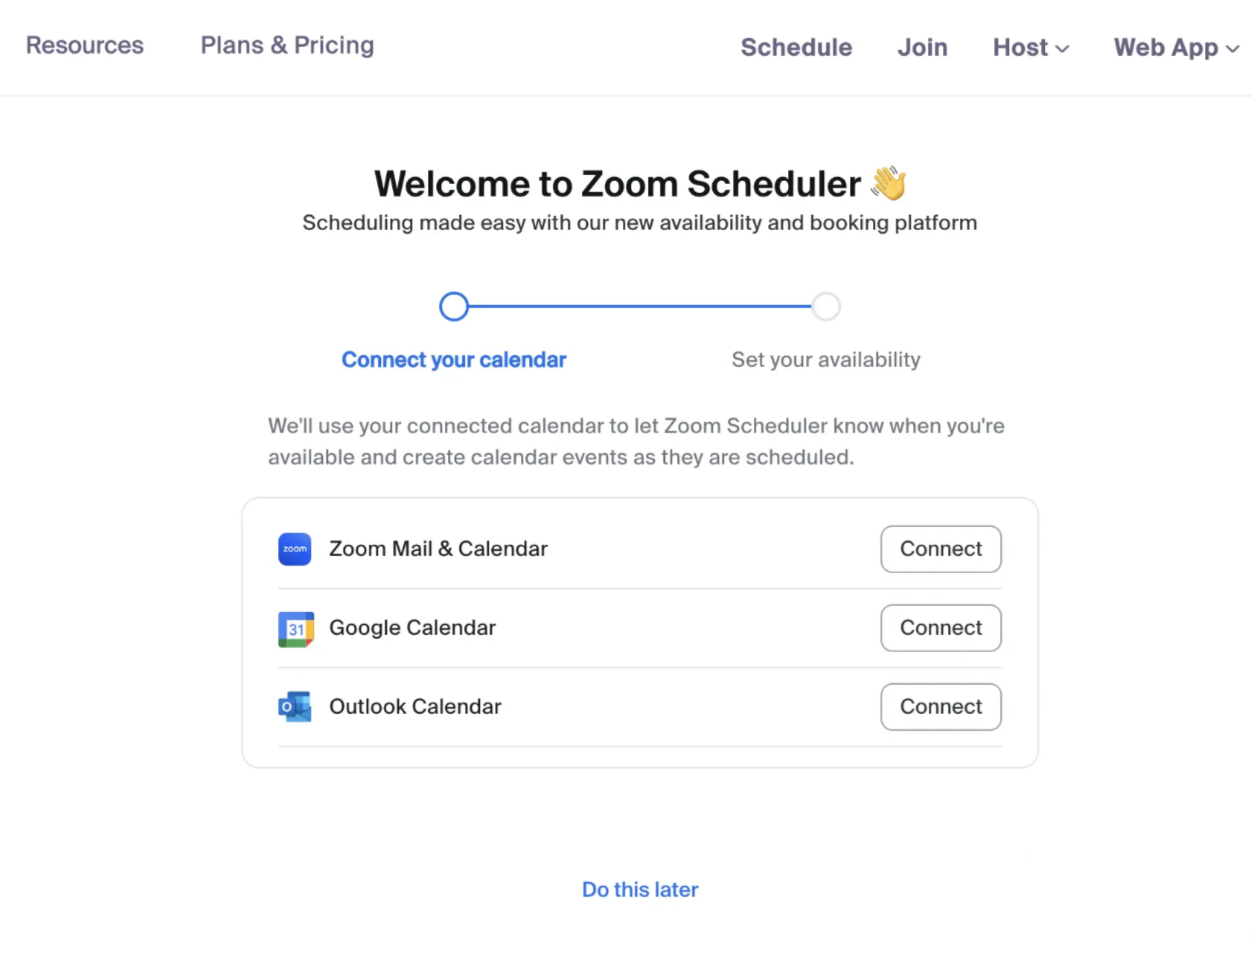The height and width of the screenshot is (976, 1252).
Task: Click the '31' on the Google Calendar icon
Action: point(295,629)
